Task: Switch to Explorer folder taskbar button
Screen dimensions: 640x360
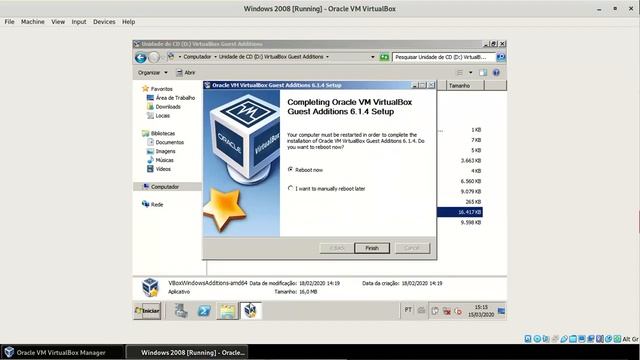Action: pyautogui.click(x=227, y=311)
